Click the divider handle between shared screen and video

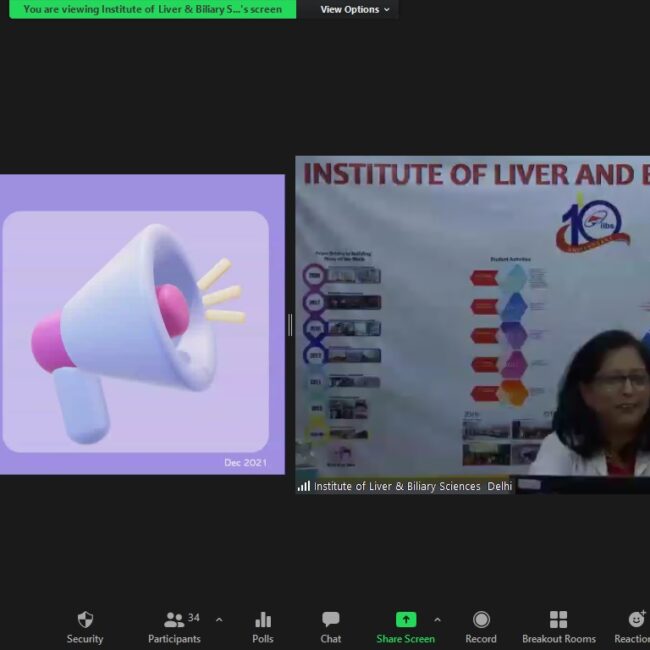(x=290, y=325)
